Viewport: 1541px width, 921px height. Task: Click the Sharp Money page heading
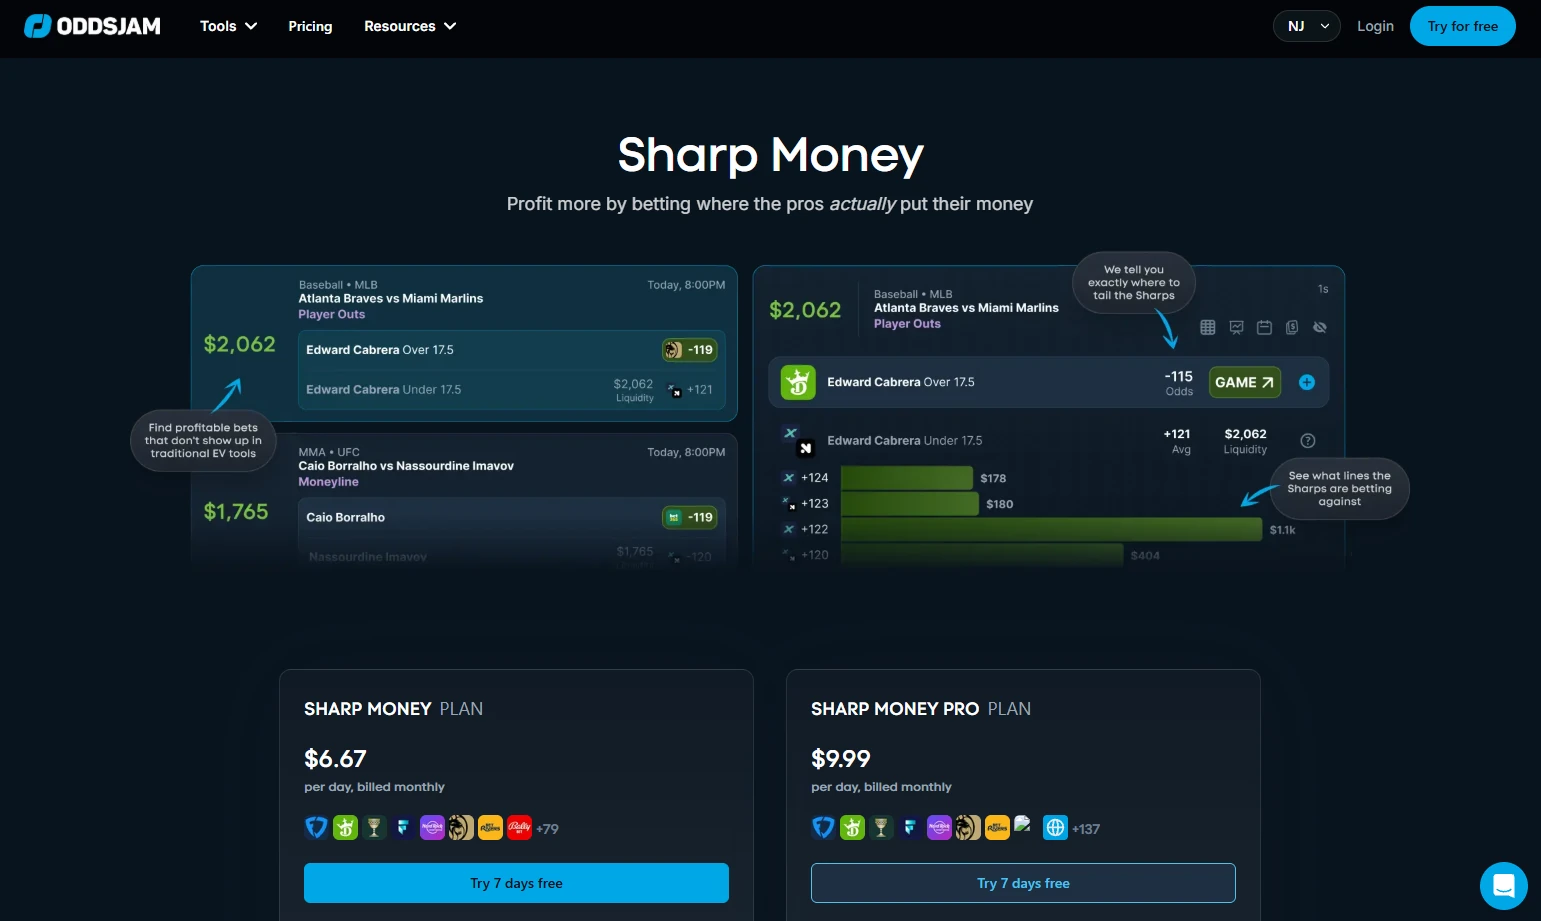770,155
